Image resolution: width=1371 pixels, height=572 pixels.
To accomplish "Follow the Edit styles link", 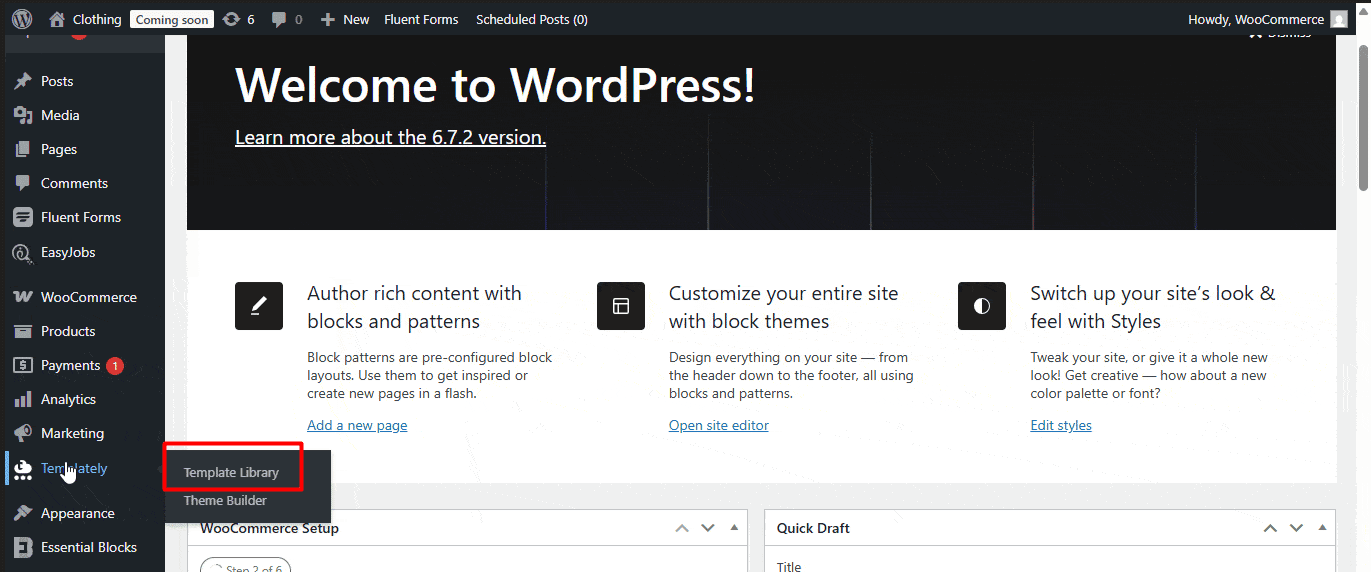I will tap(1061, 425).
